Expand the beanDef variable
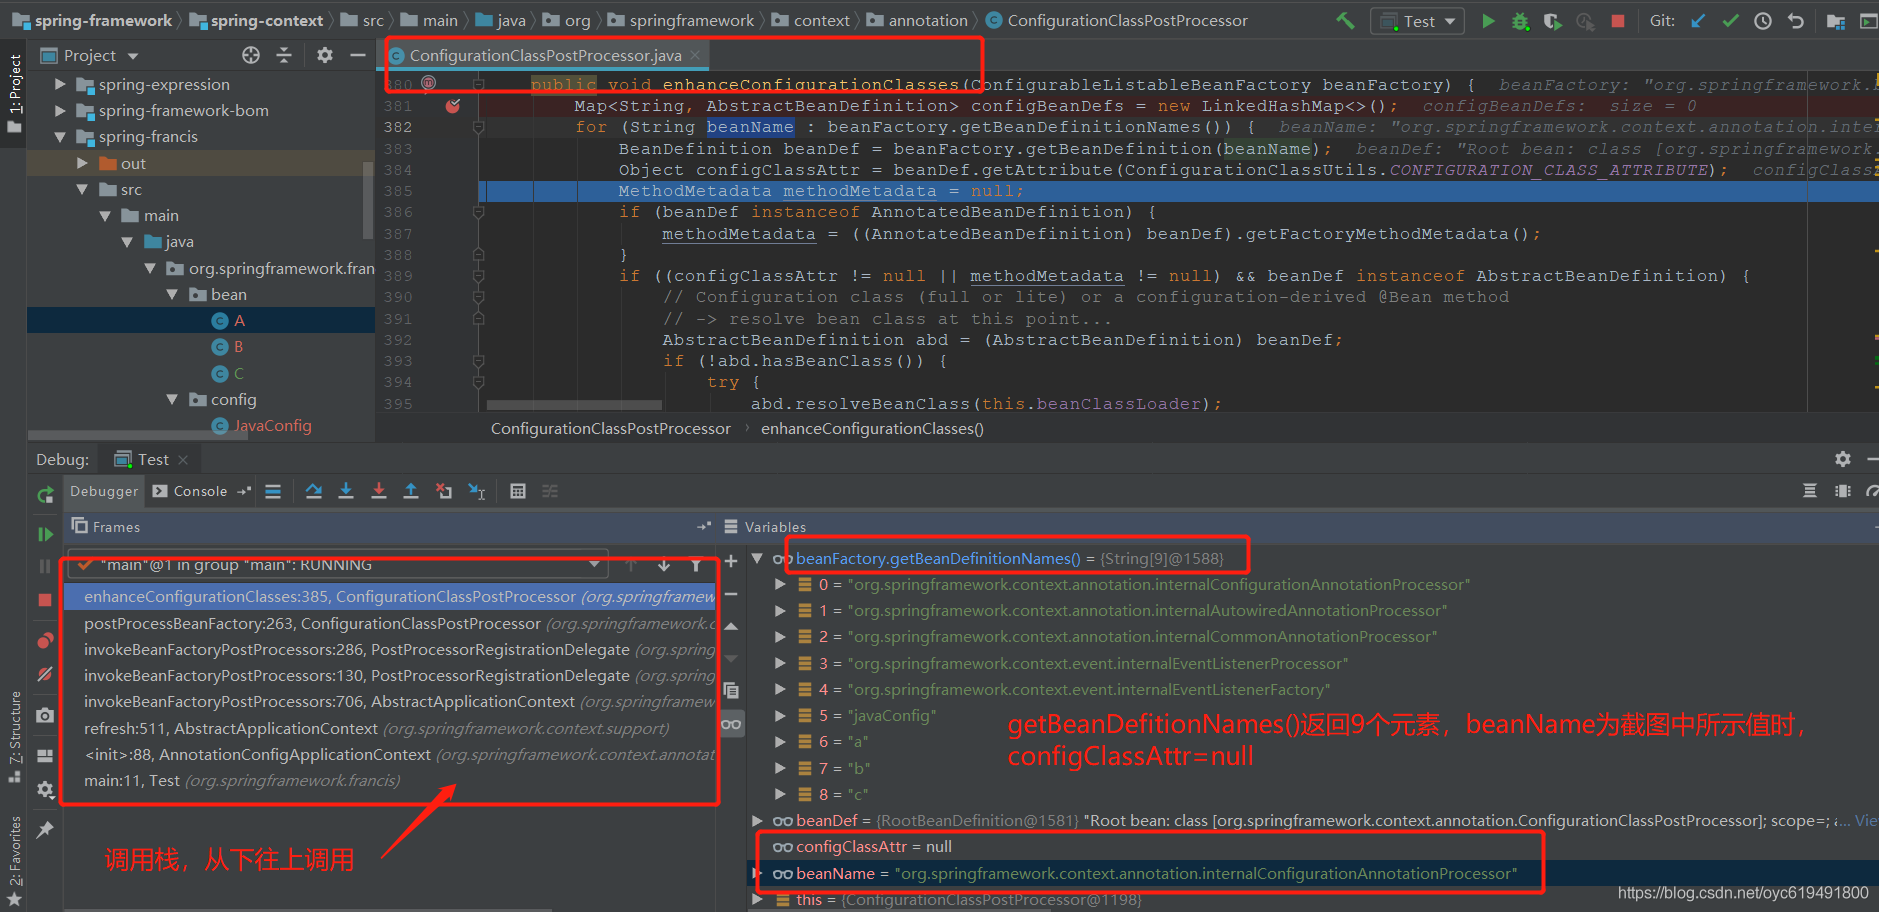The width and height of the screenshot is (1879, 912). (x=757, y=820)
